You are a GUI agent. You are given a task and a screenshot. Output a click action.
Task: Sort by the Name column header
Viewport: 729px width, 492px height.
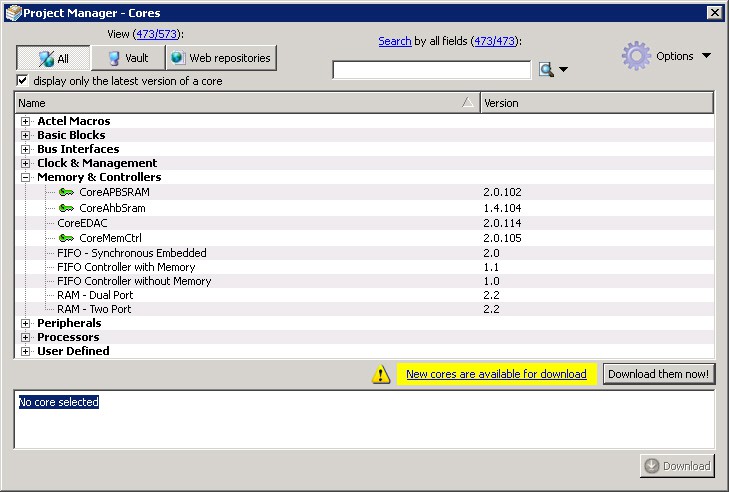click(x=247, y=103)
